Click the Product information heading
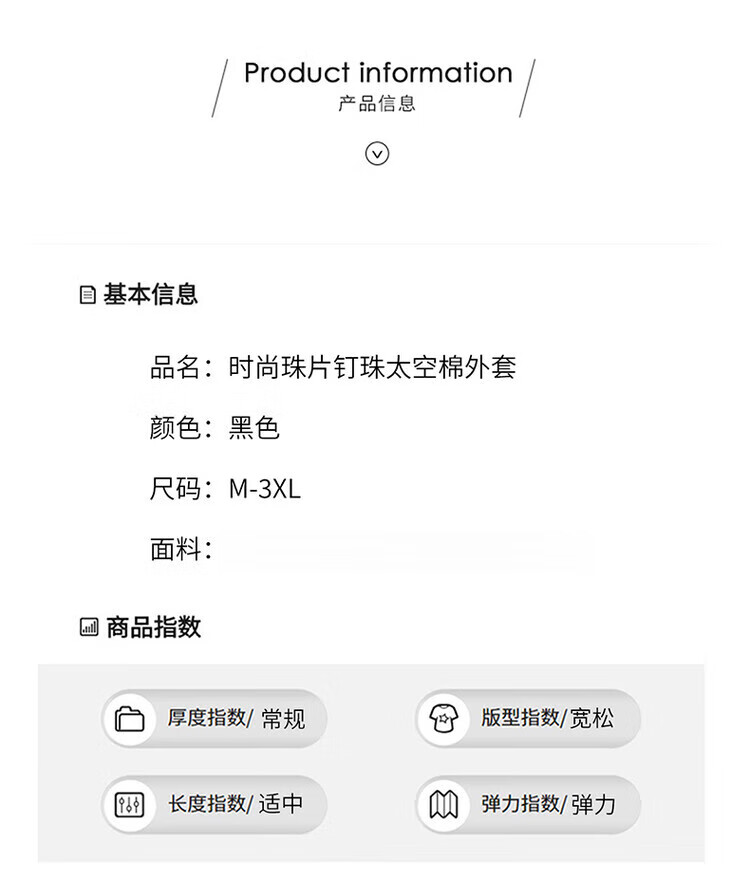Image resolution: width=750 pixels, height=880 pixels. [x=378, y=73]
